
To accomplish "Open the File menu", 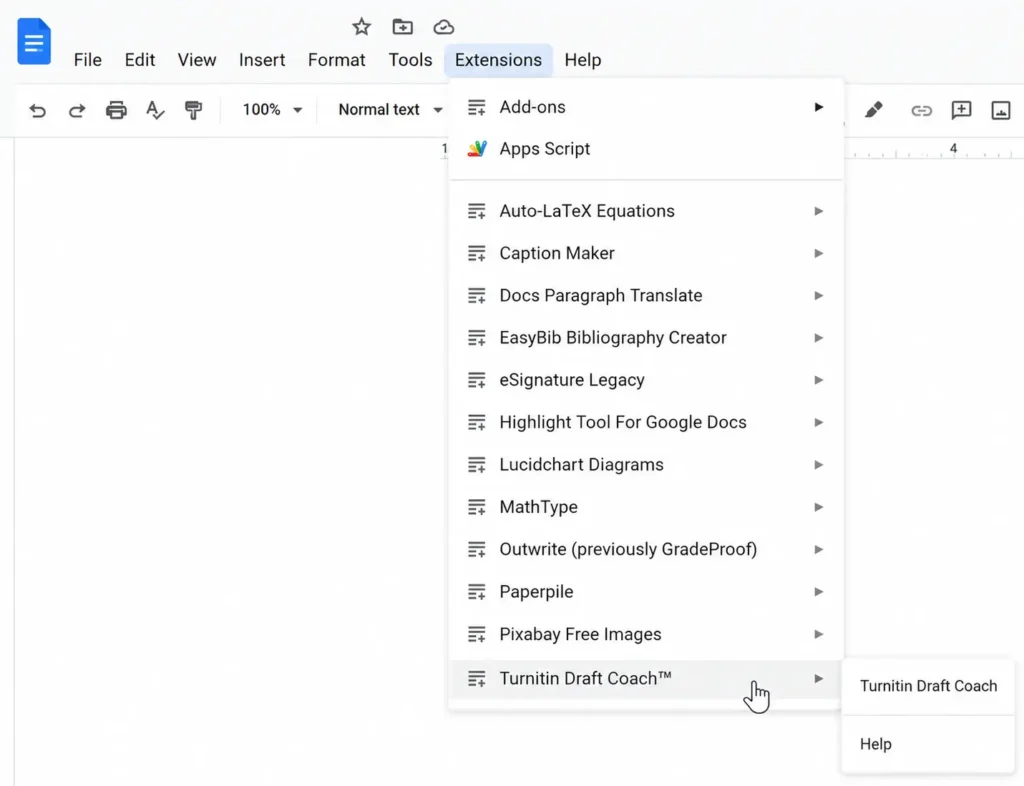I will click(88, 60).
